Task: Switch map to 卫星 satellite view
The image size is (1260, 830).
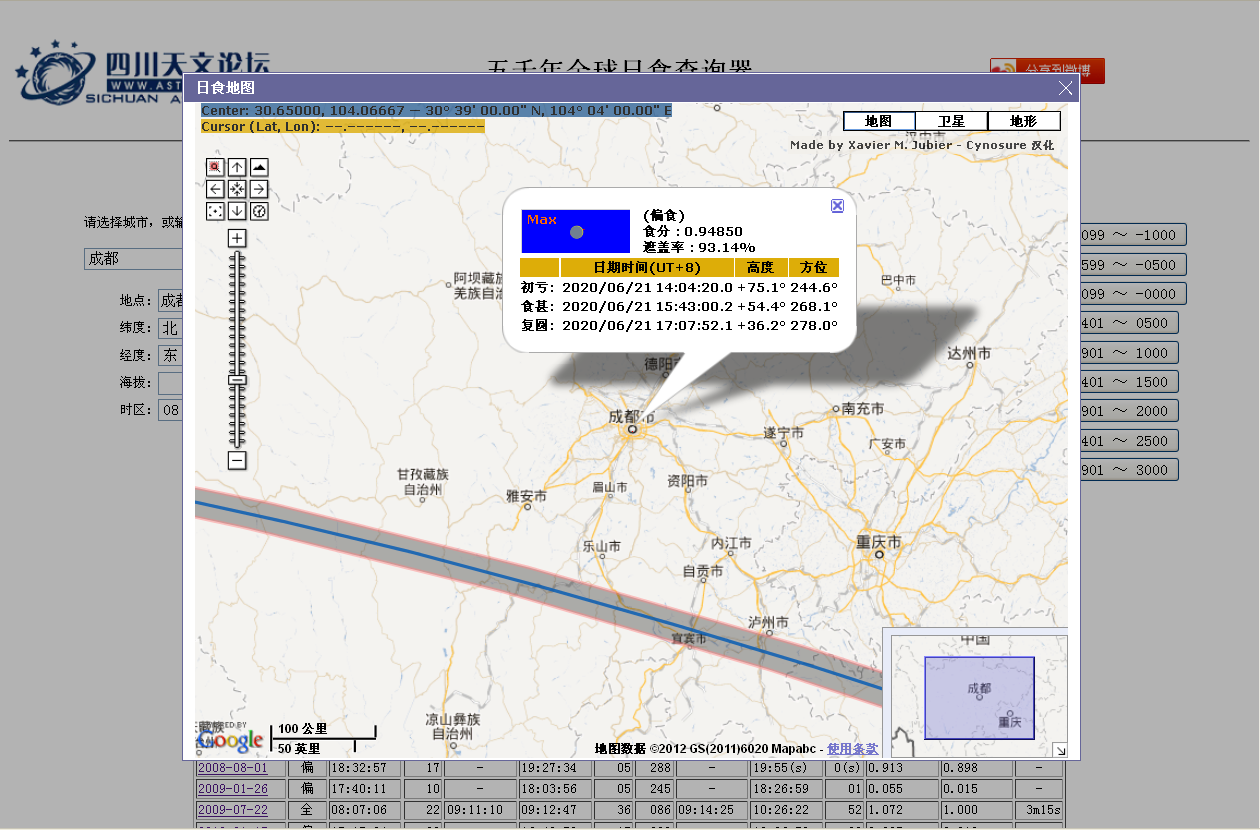Action: click(x=951, y=121)
